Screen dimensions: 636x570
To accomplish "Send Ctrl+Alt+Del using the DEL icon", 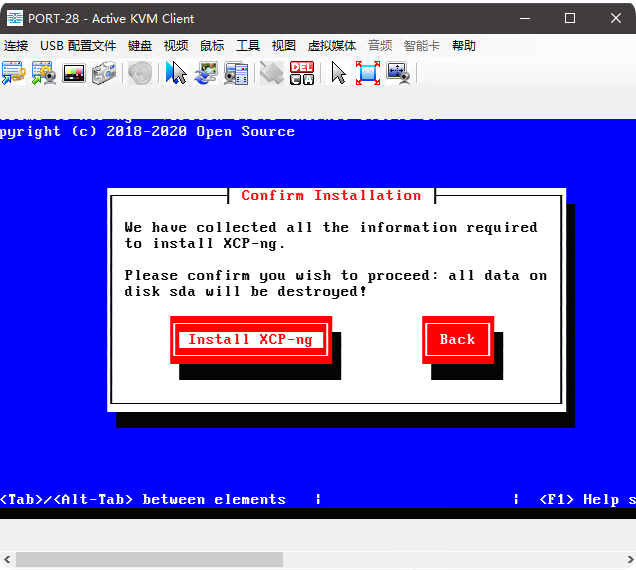I will [x=302, y=73].
